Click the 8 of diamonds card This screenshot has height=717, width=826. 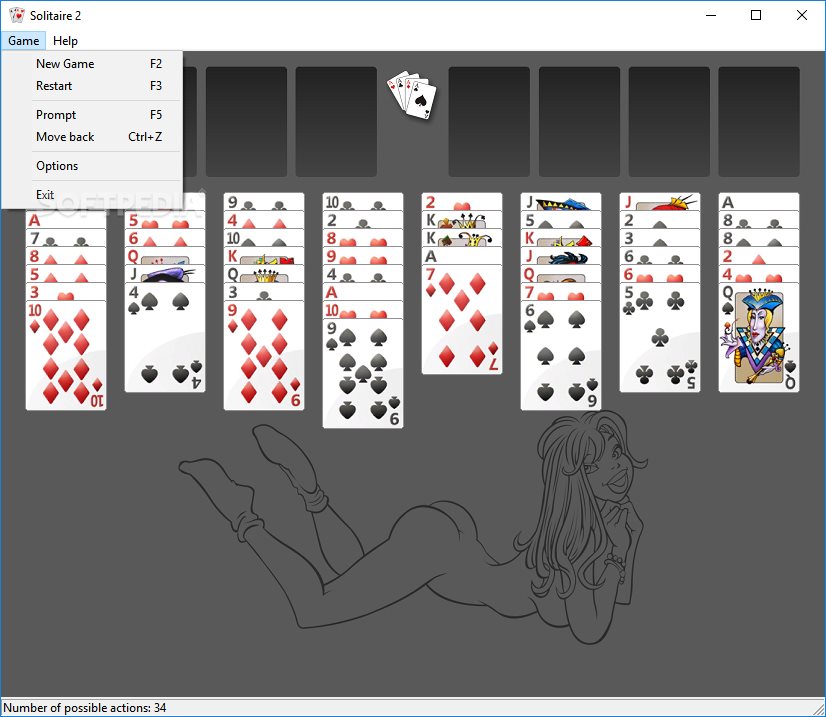tap(66, 256)
